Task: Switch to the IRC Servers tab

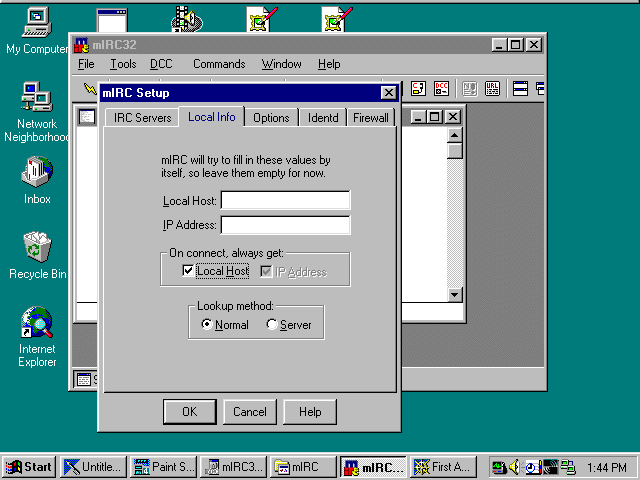Action: click(x=142, y=118)
